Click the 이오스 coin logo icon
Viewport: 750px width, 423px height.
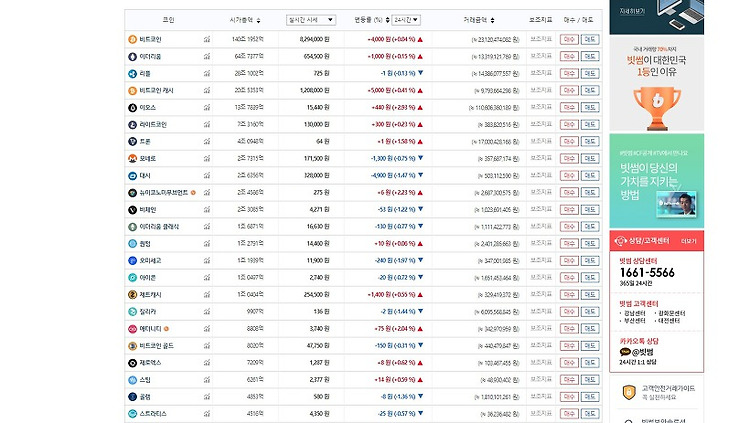click(x=132, y=108)
